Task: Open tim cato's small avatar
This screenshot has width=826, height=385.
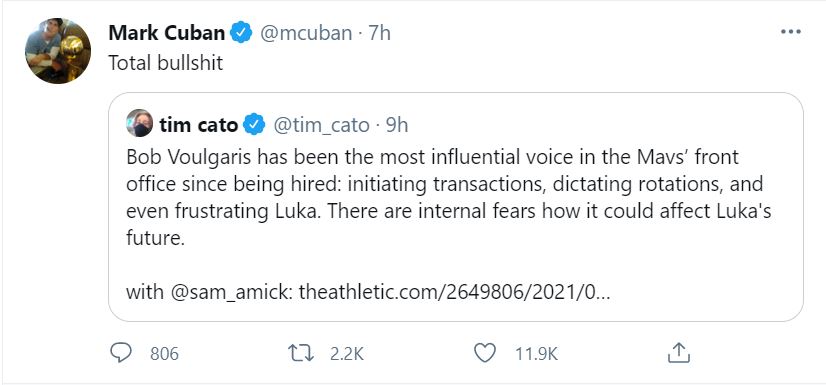Action: (x=140, y=123)
